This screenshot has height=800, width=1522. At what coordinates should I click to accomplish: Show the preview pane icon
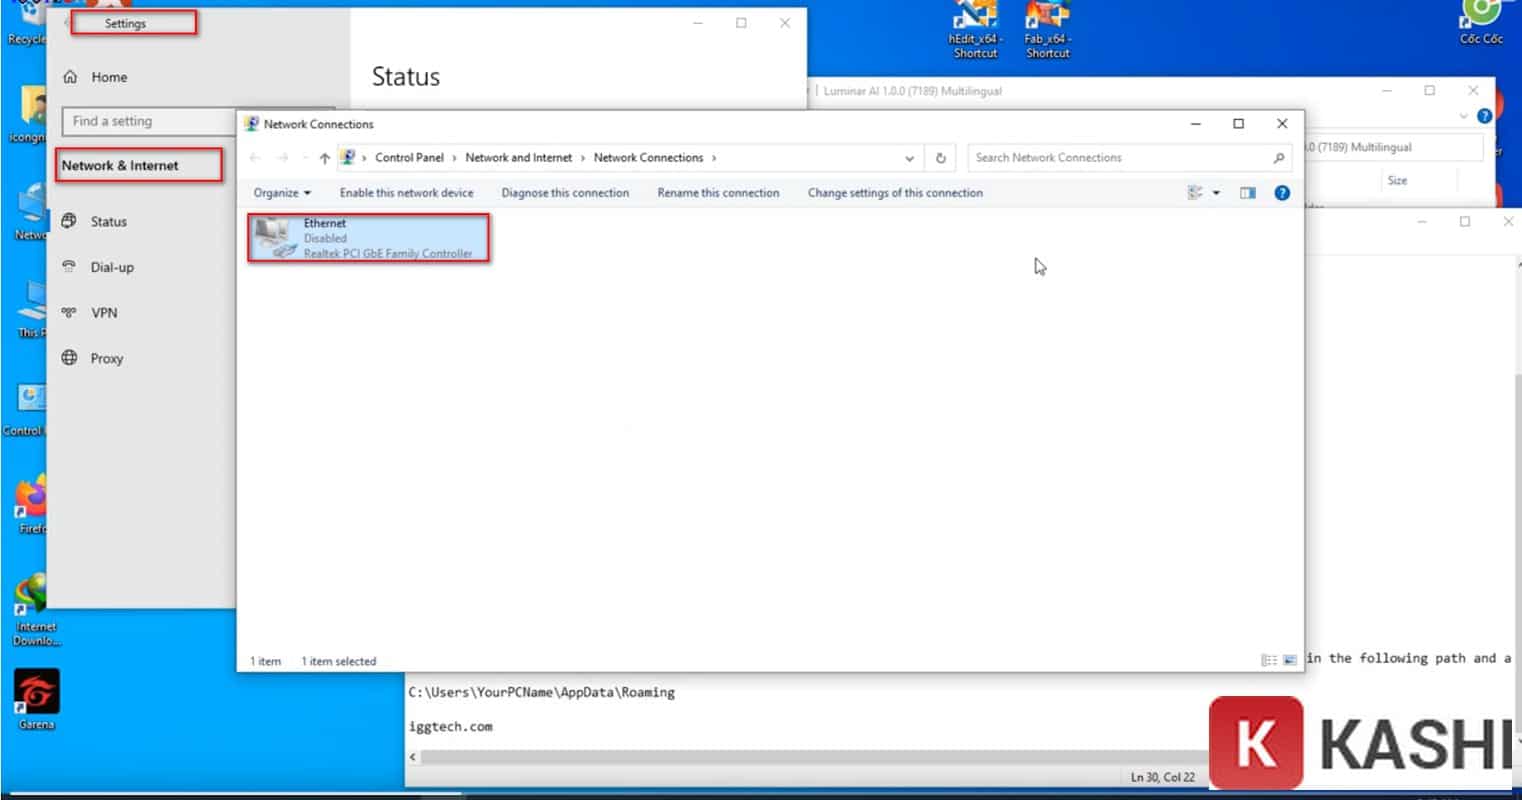(1247, 193)
